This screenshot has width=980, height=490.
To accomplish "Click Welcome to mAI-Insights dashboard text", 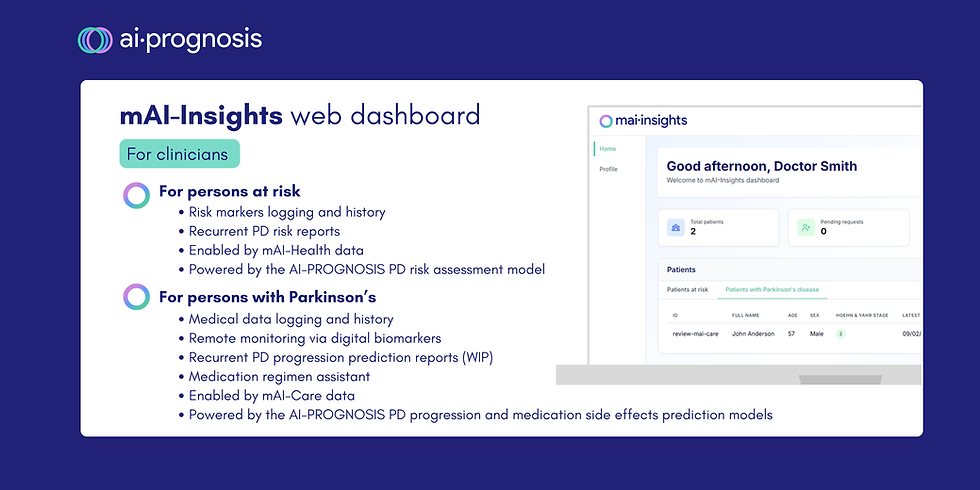I will (x=722, y=181).
